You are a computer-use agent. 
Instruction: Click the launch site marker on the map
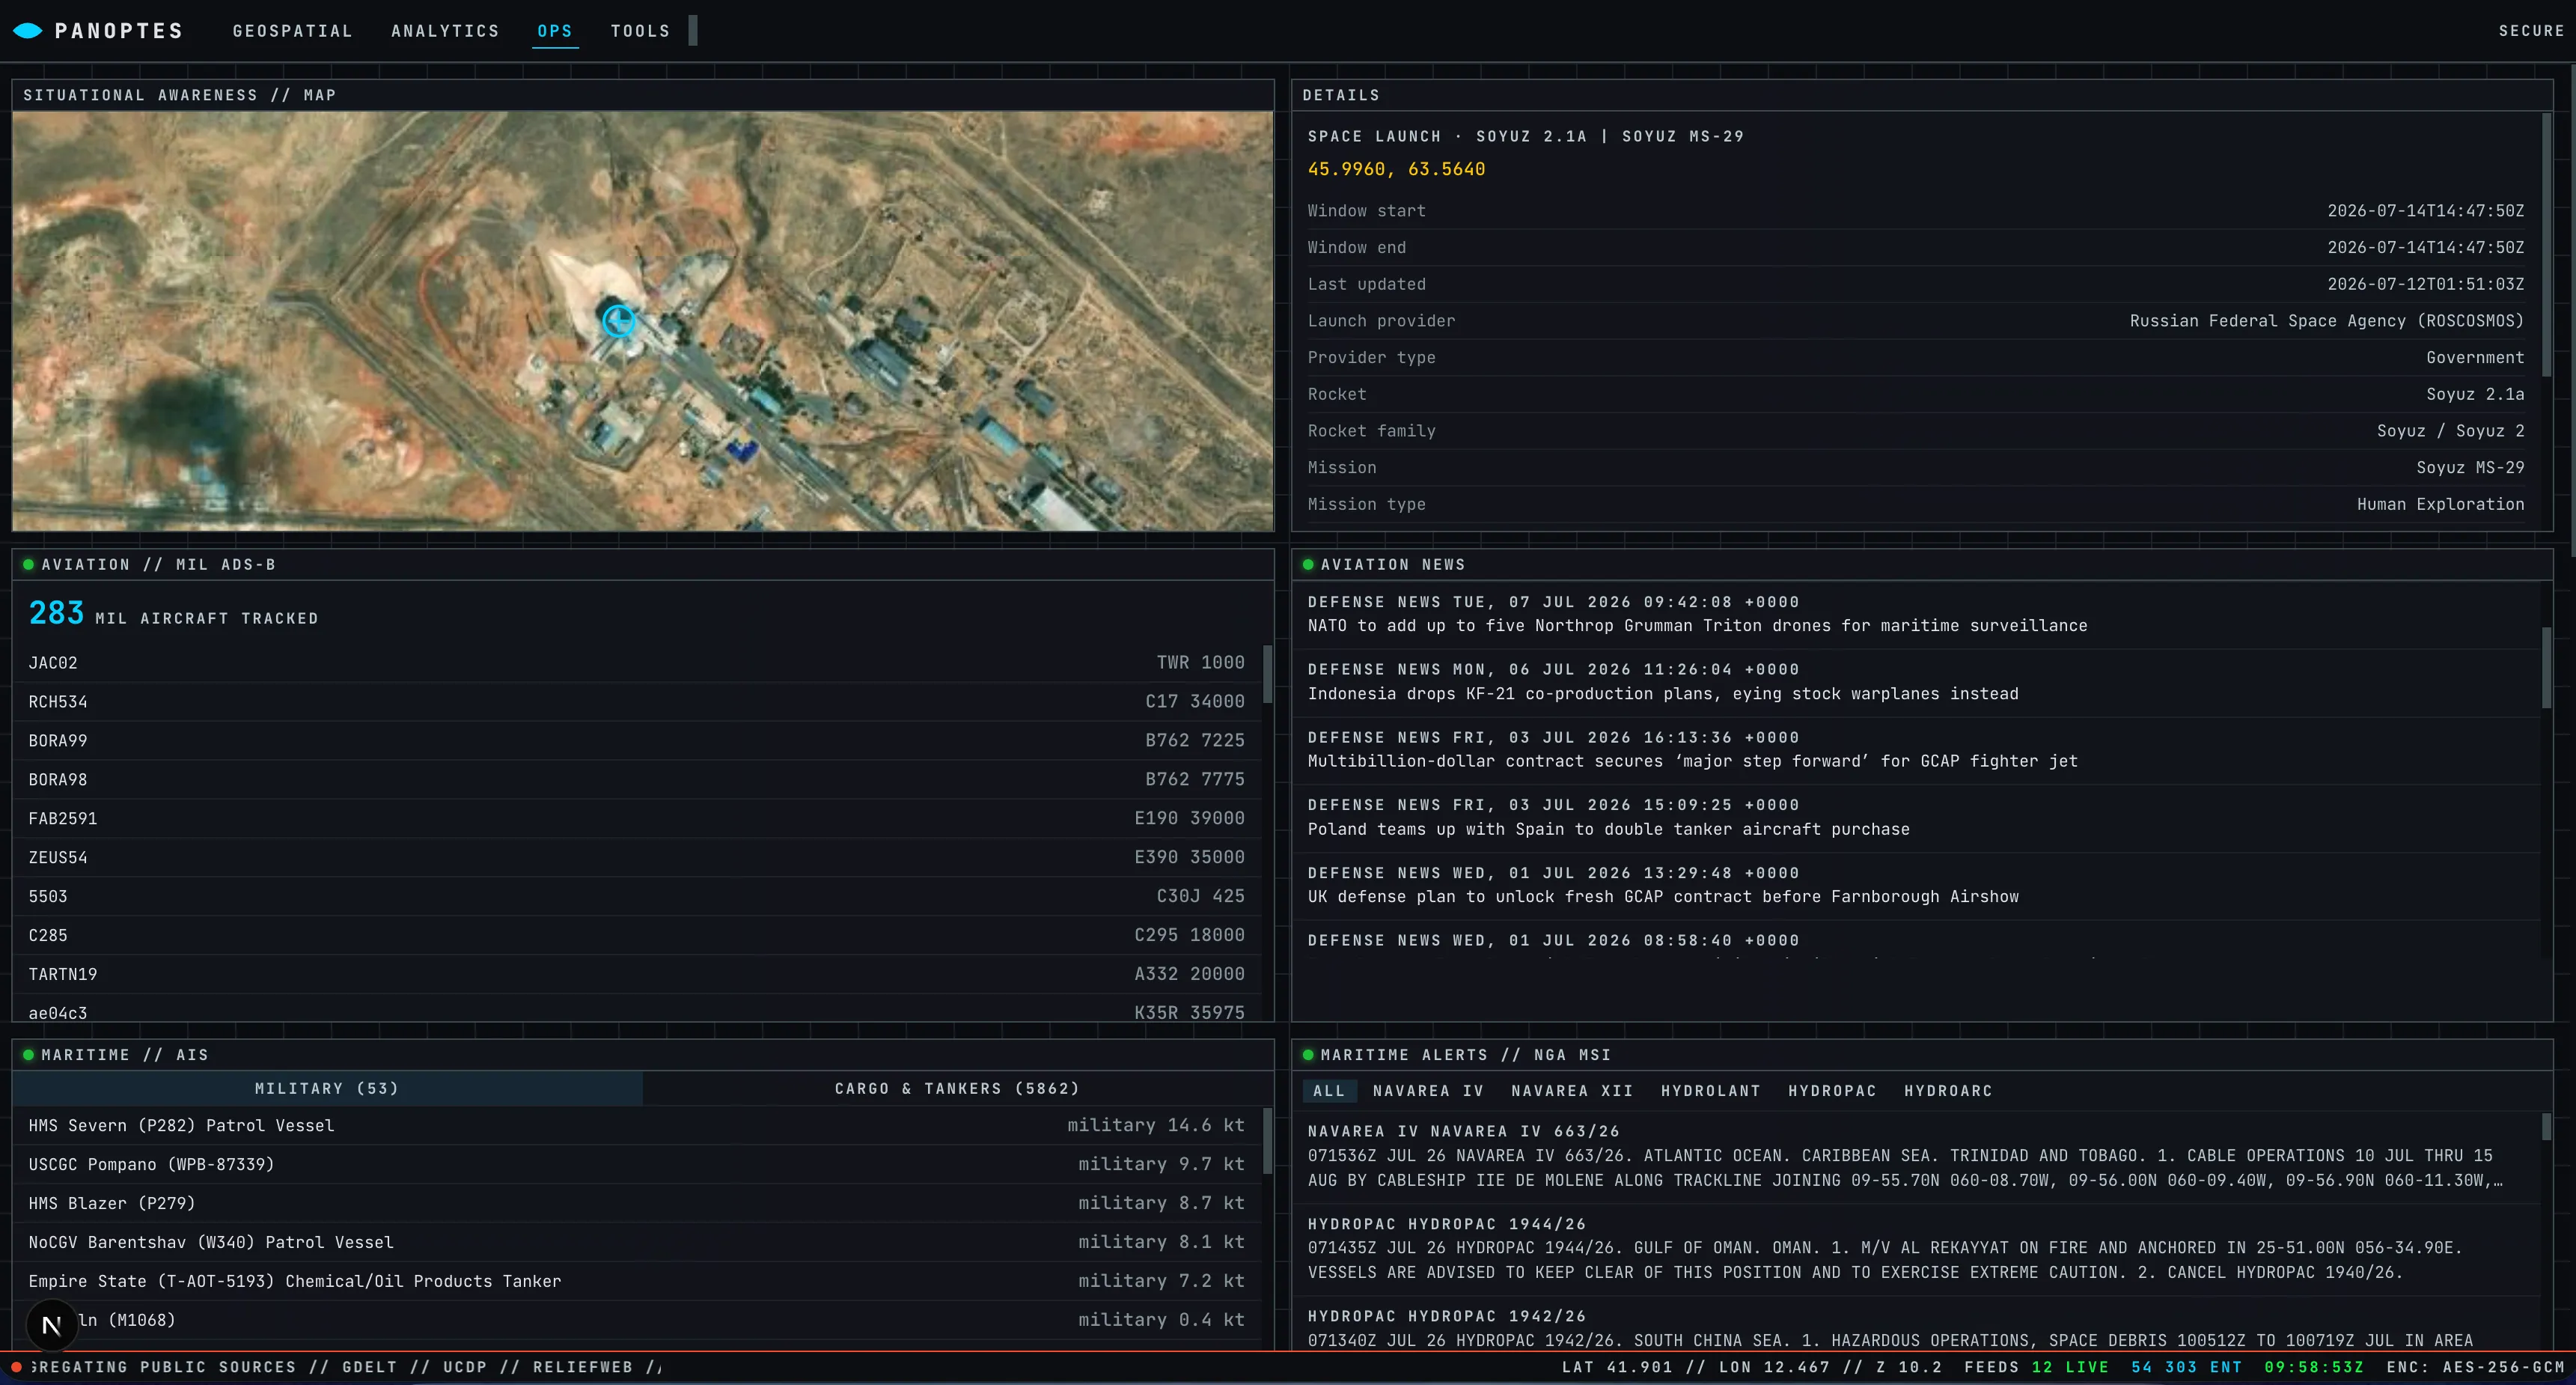click(x=618, y=320)
